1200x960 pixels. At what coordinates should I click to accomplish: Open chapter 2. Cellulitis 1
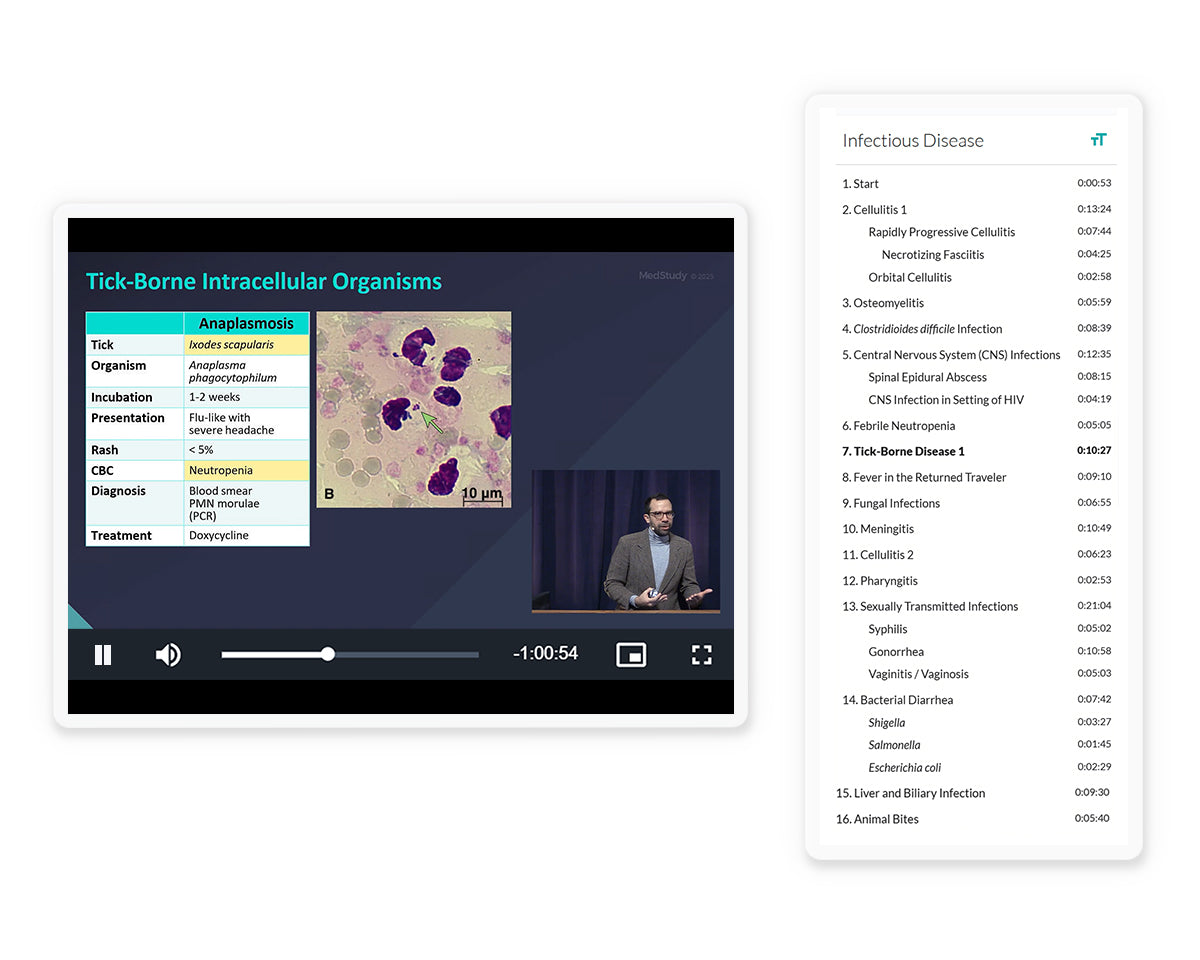tap(875, 210)
